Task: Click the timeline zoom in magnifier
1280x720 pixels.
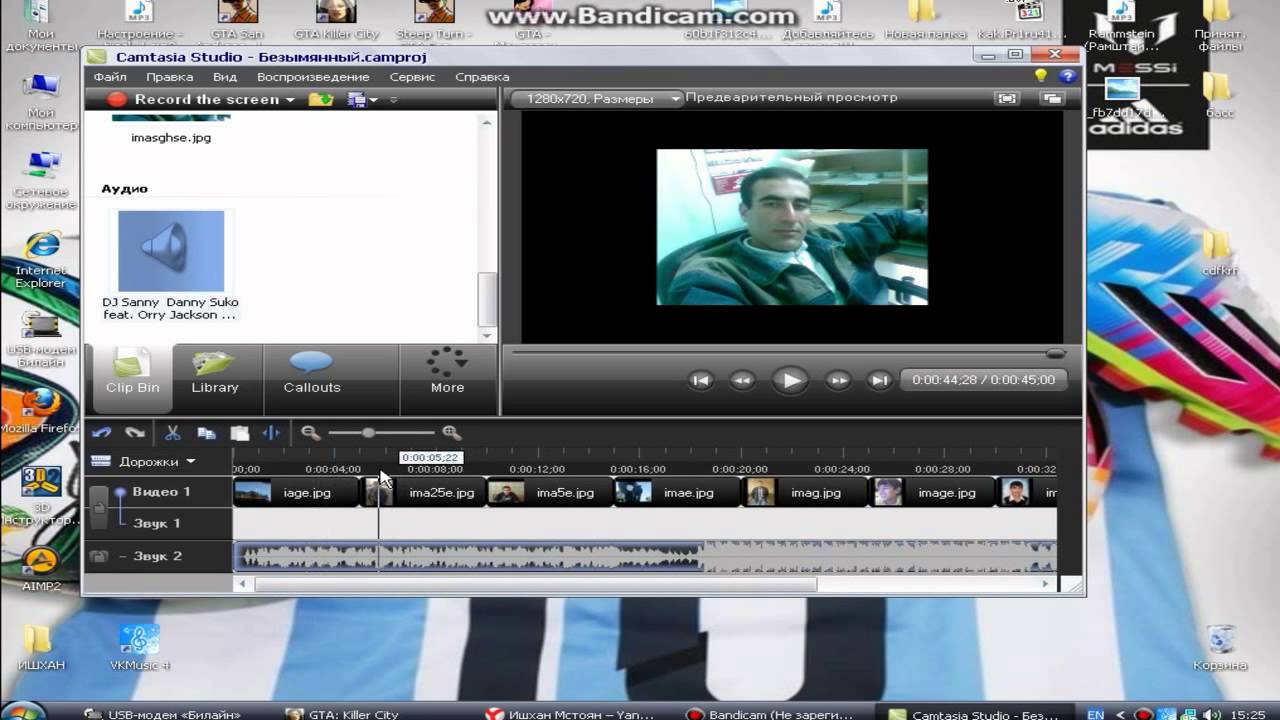Action: tap(452, 433)
